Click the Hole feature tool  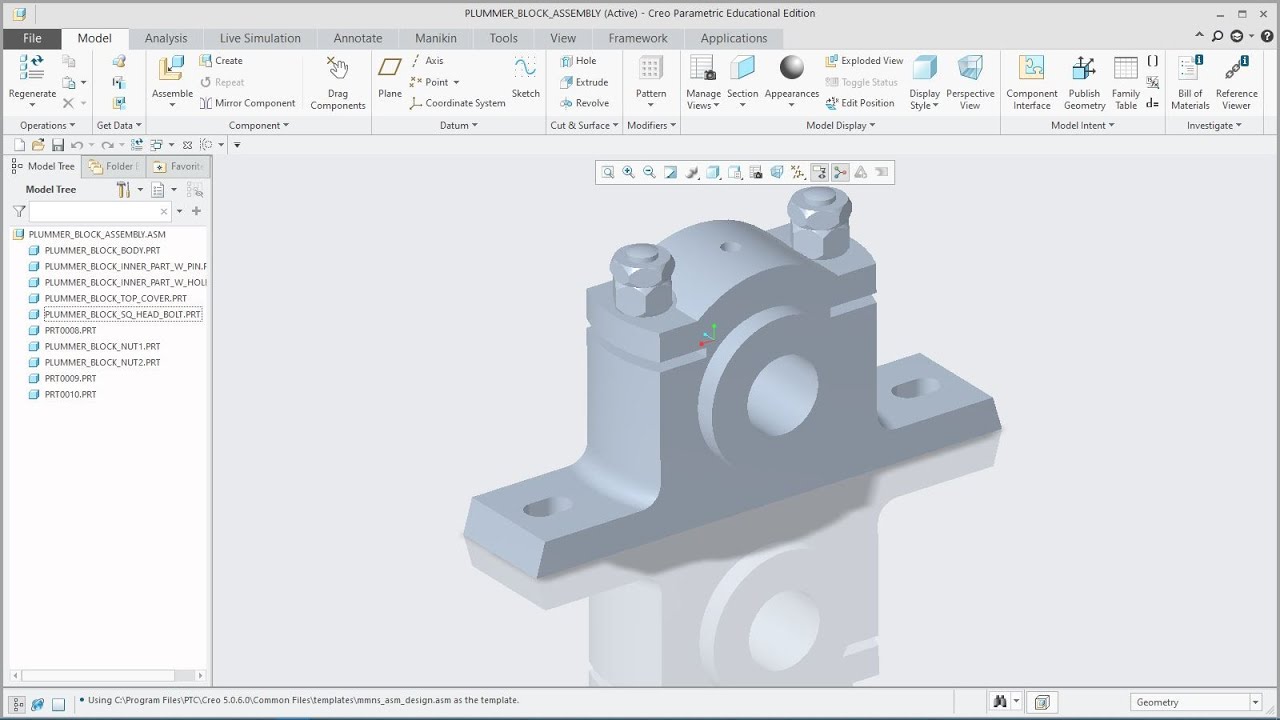coord(578,60)
